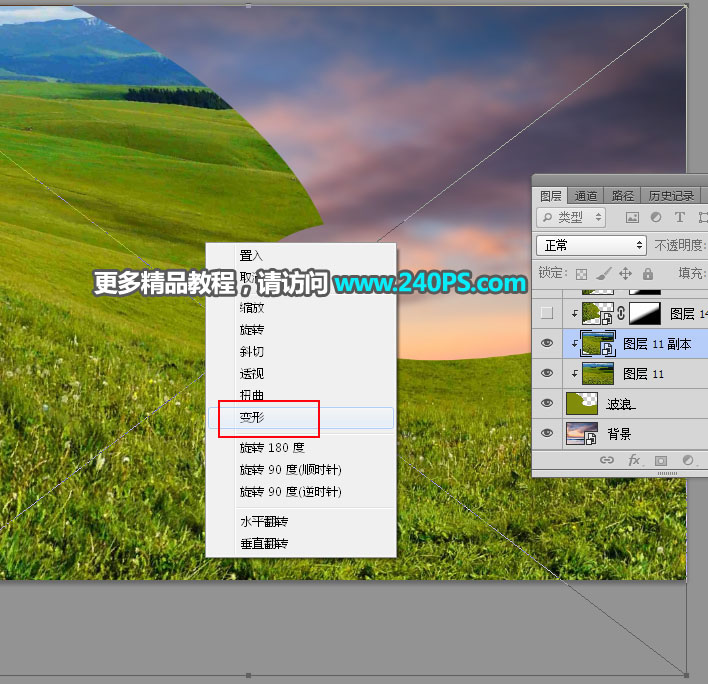Filter layers by adjustment layer type
This screenshot has width=708, height=684.
[x=656, y=217]
